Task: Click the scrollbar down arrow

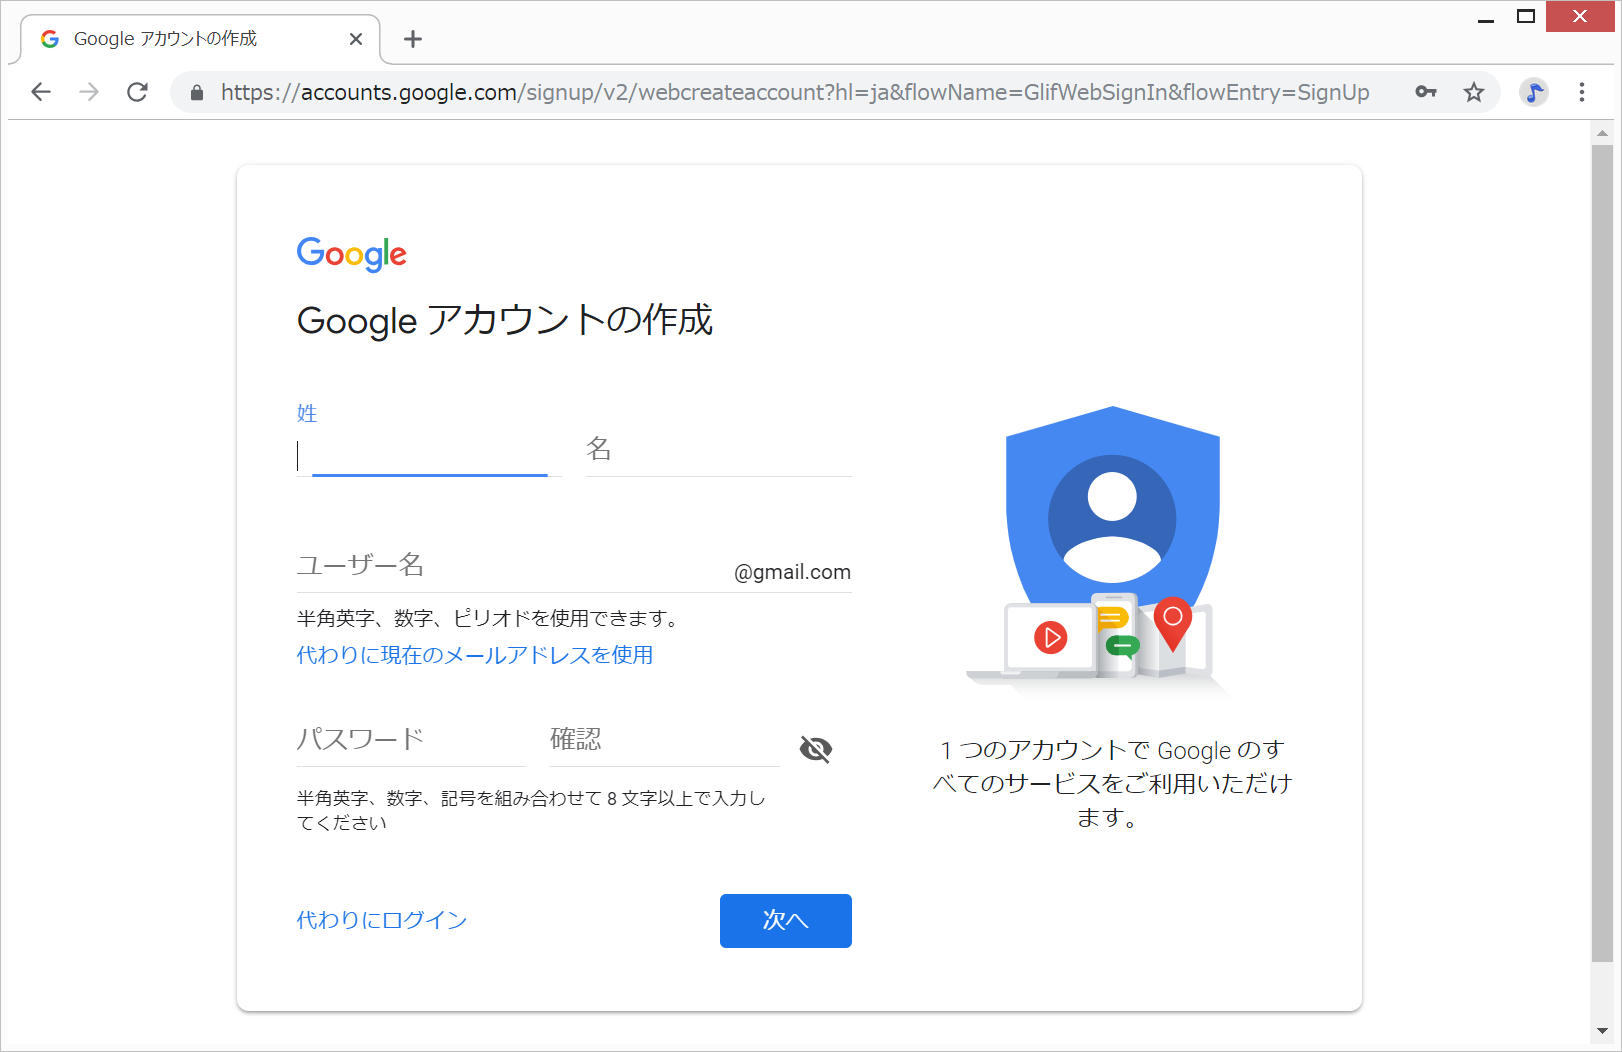Action: (1603, 1031)
